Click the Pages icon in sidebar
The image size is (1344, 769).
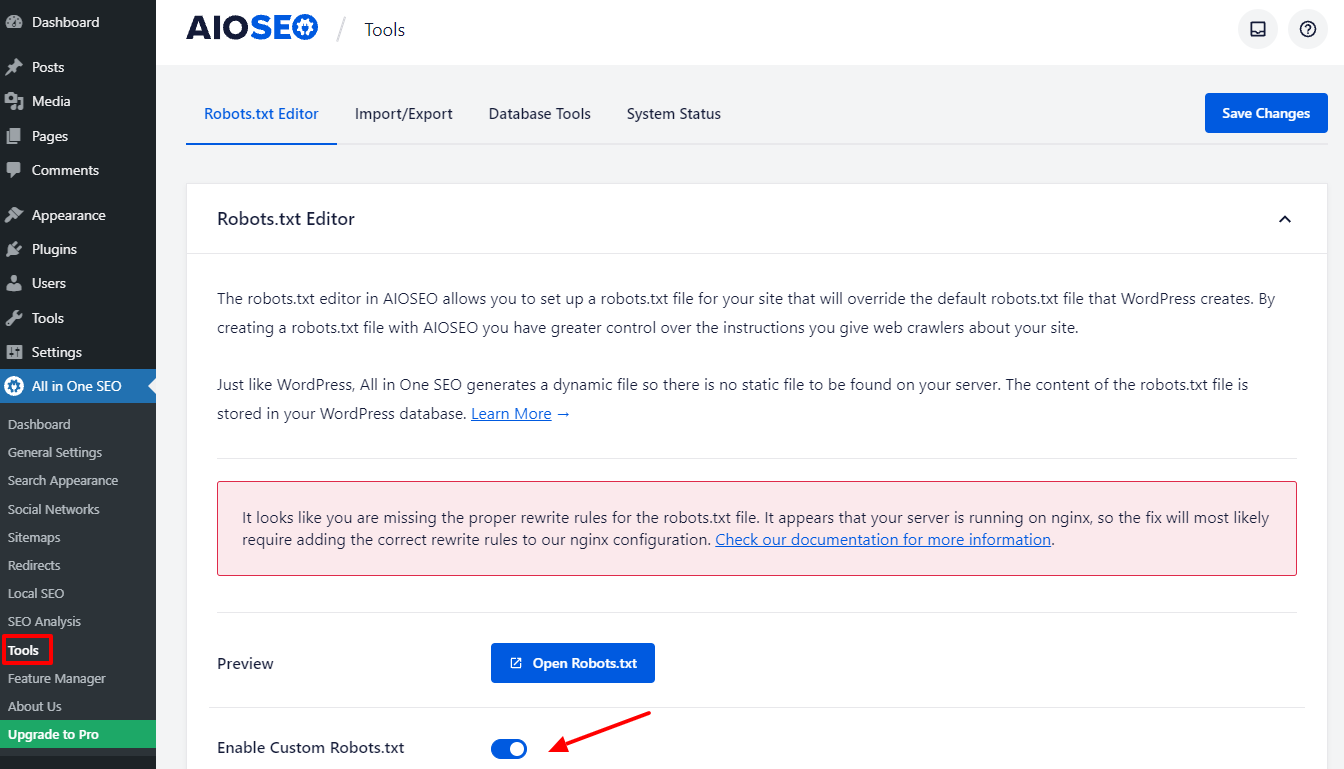tap(14, 136)
